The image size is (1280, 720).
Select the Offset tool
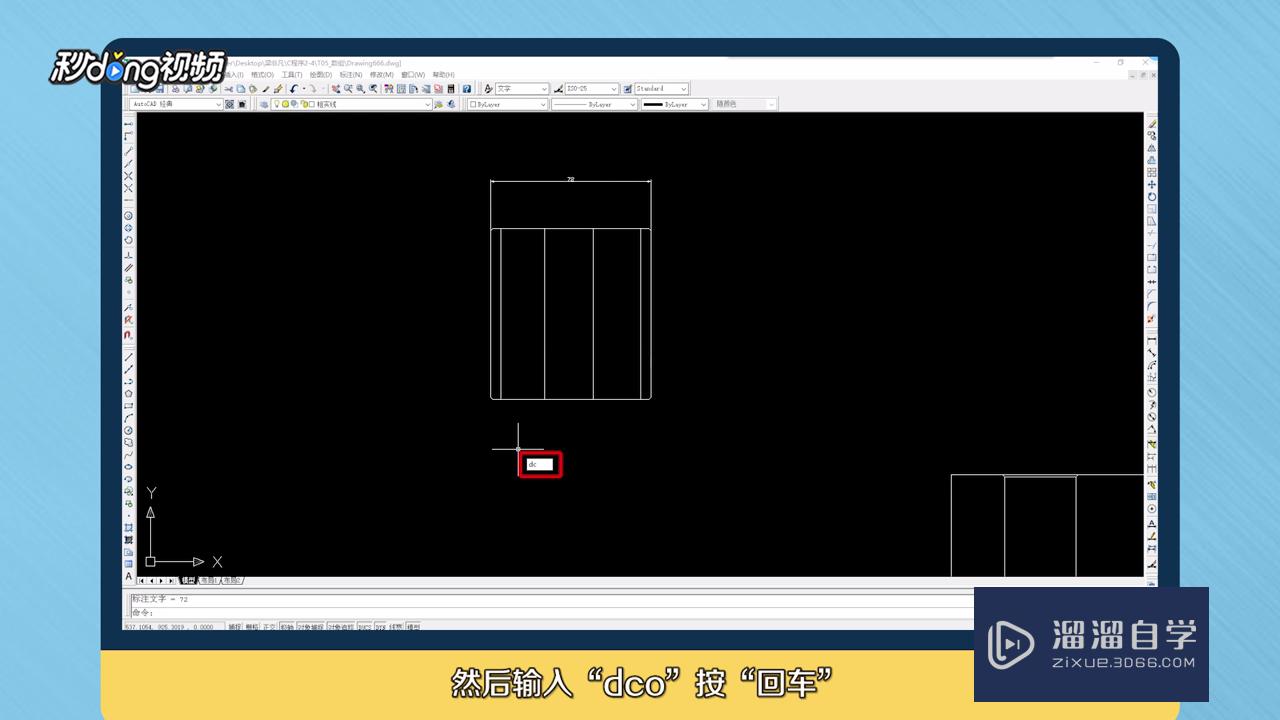coord(1152,160)
